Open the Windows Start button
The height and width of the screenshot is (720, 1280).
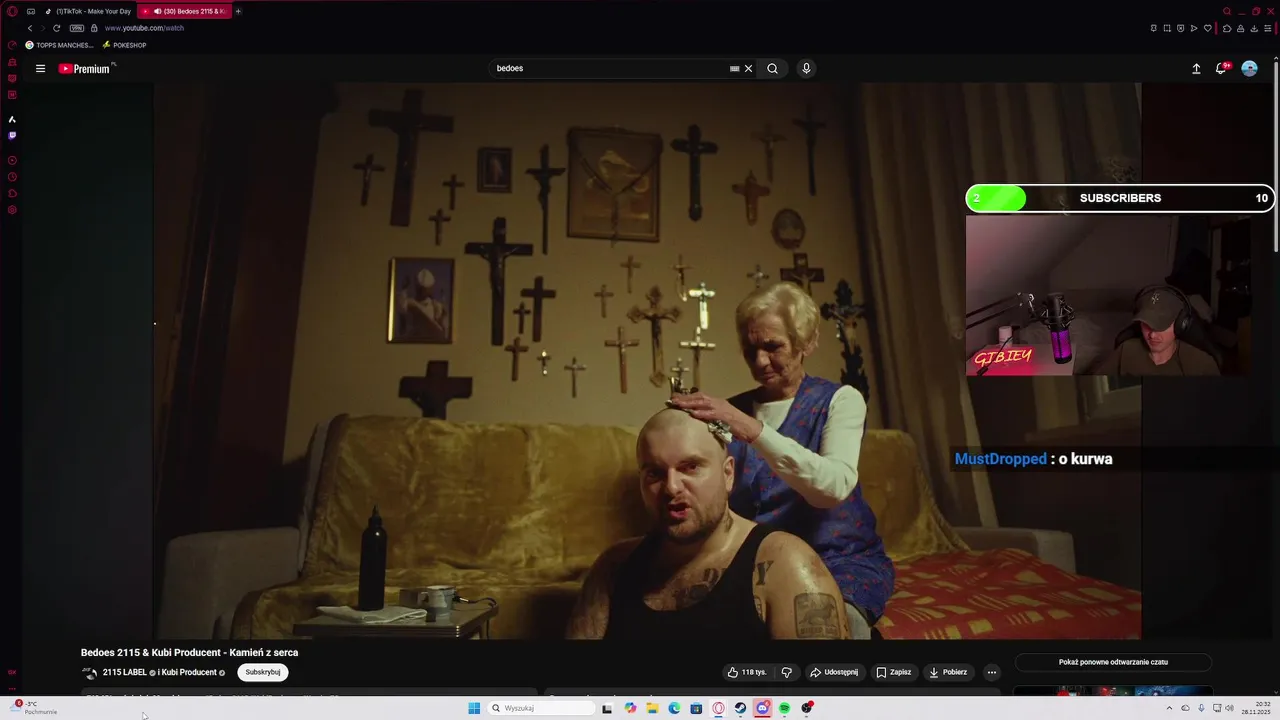(x=474, y=708)
